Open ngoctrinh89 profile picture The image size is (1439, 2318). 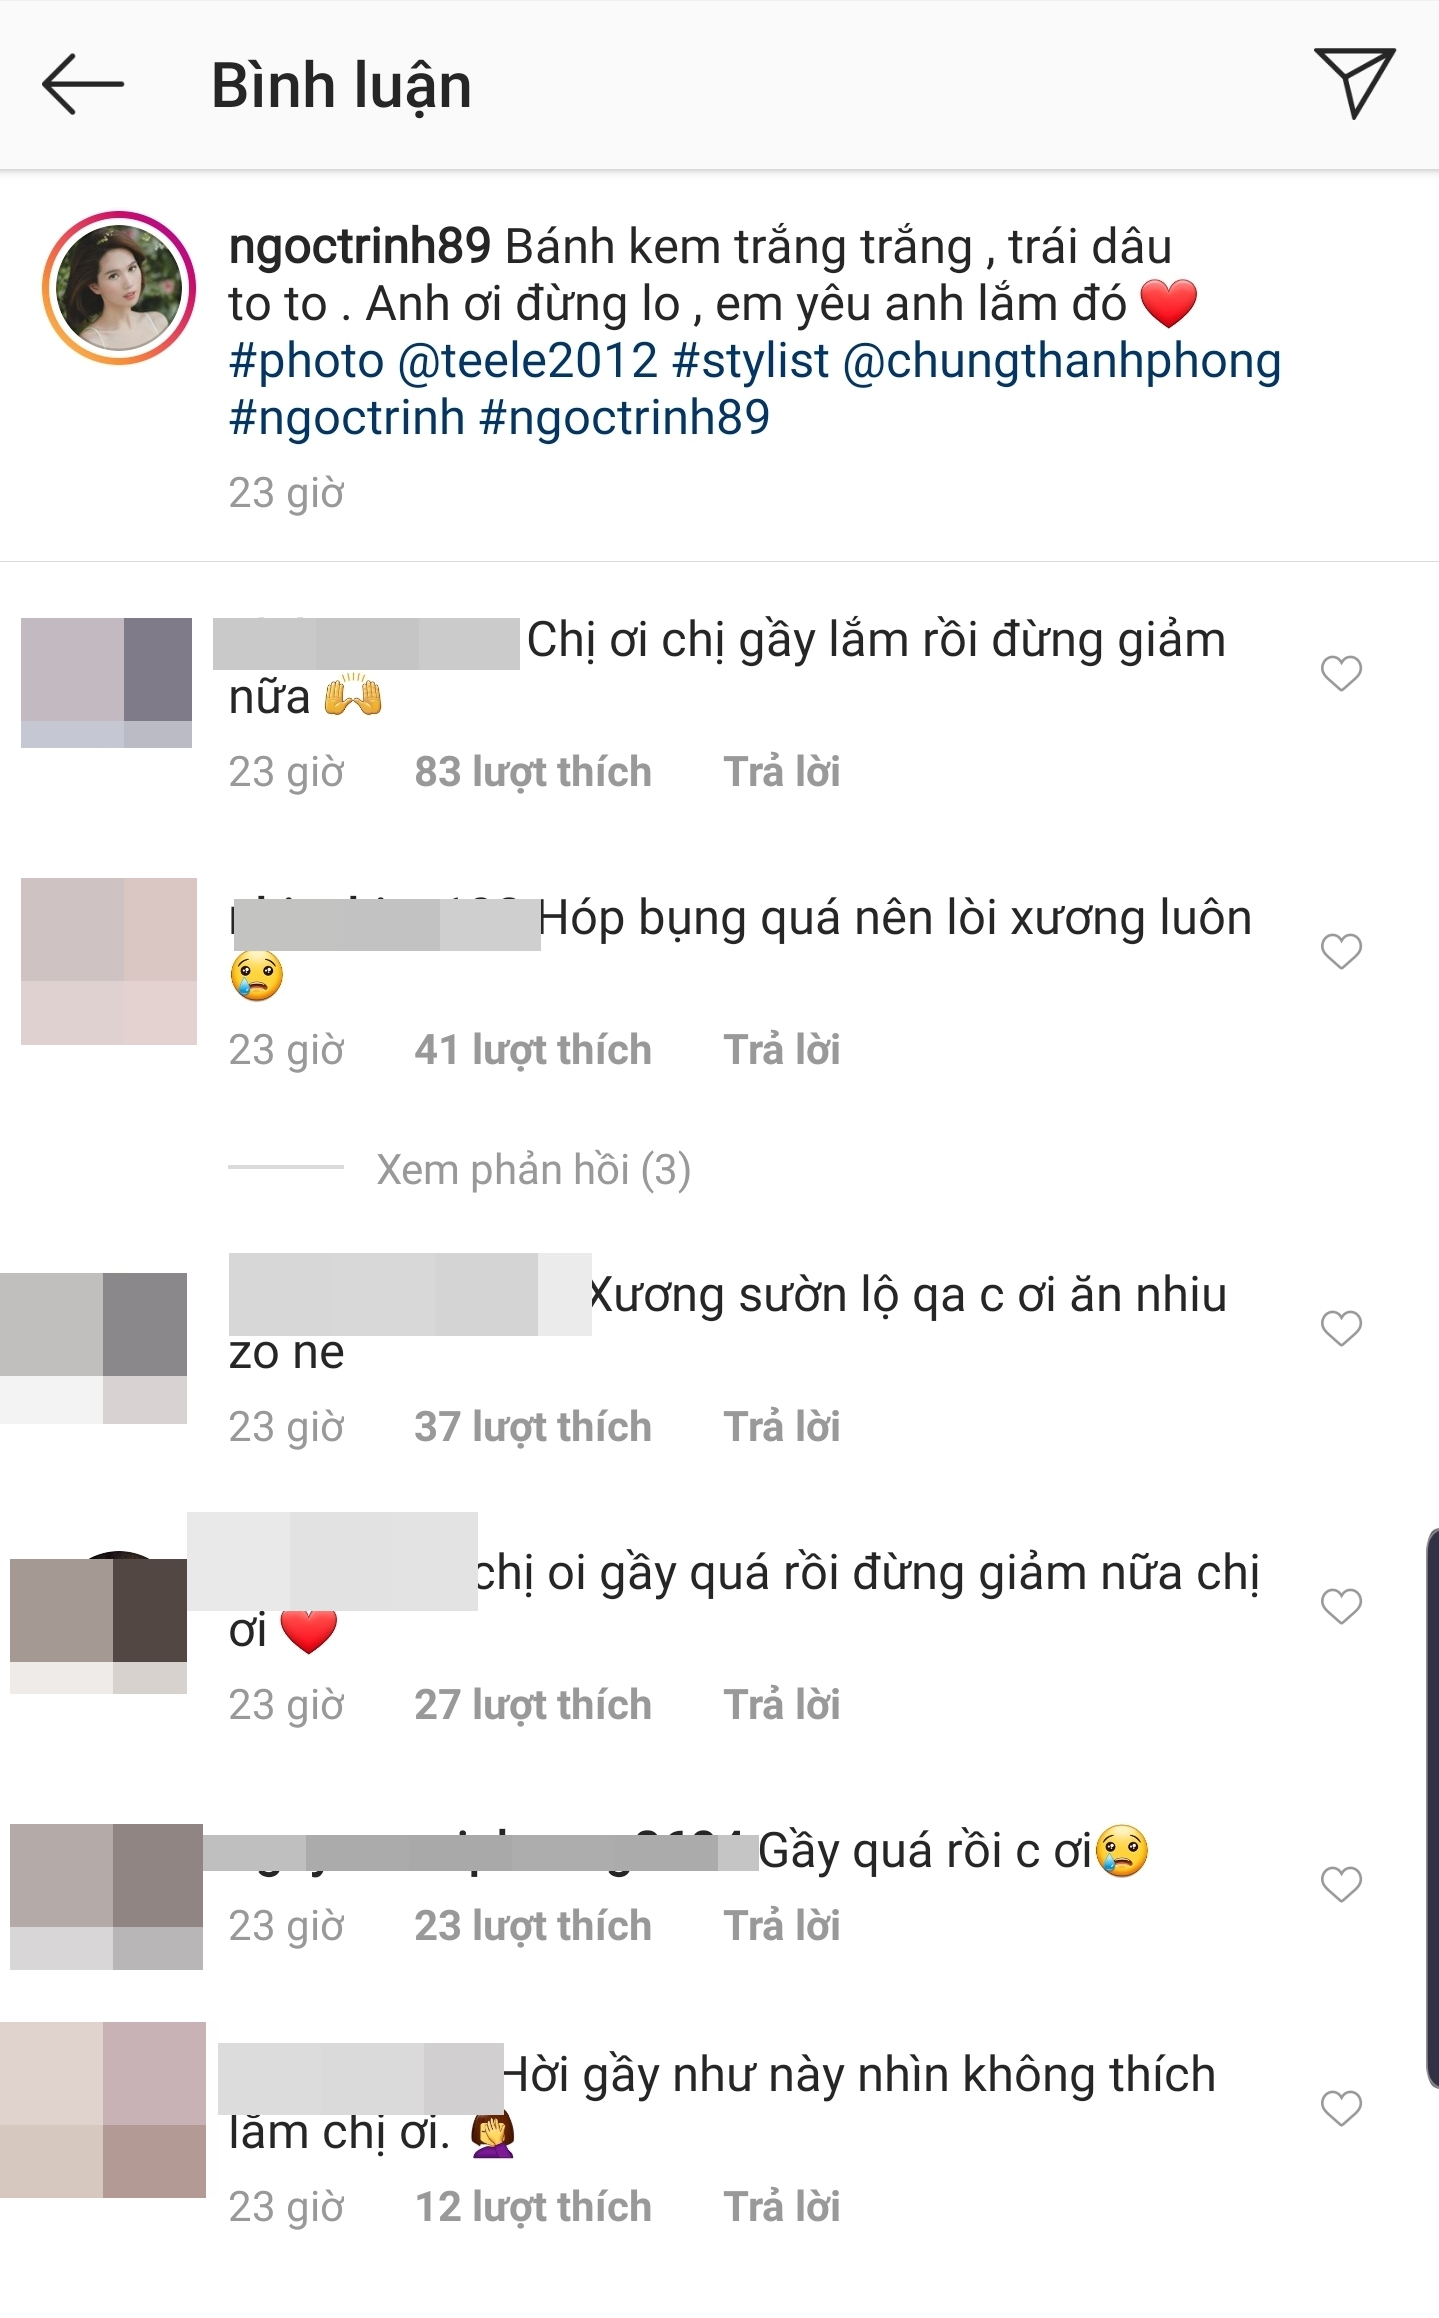[118, 288]
